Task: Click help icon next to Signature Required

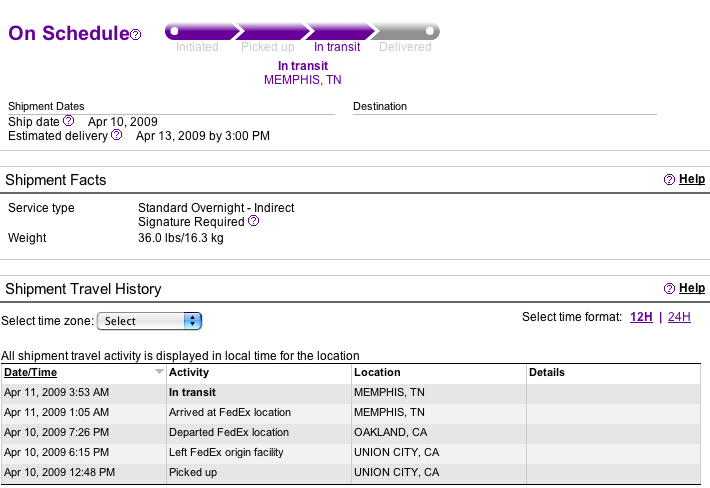Action: 254,221
